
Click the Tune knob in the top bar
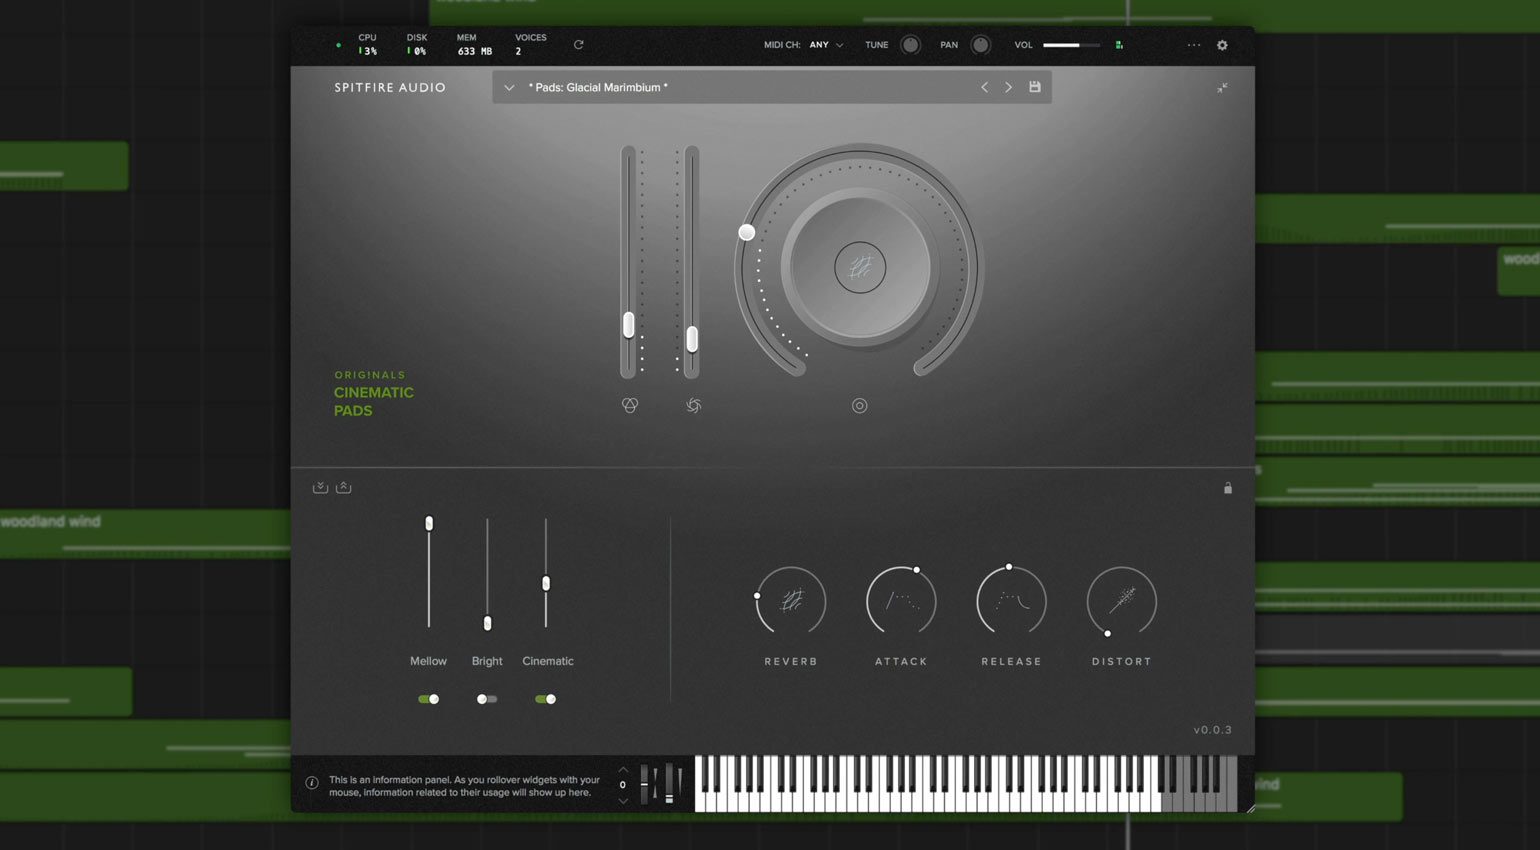point(910,45)
